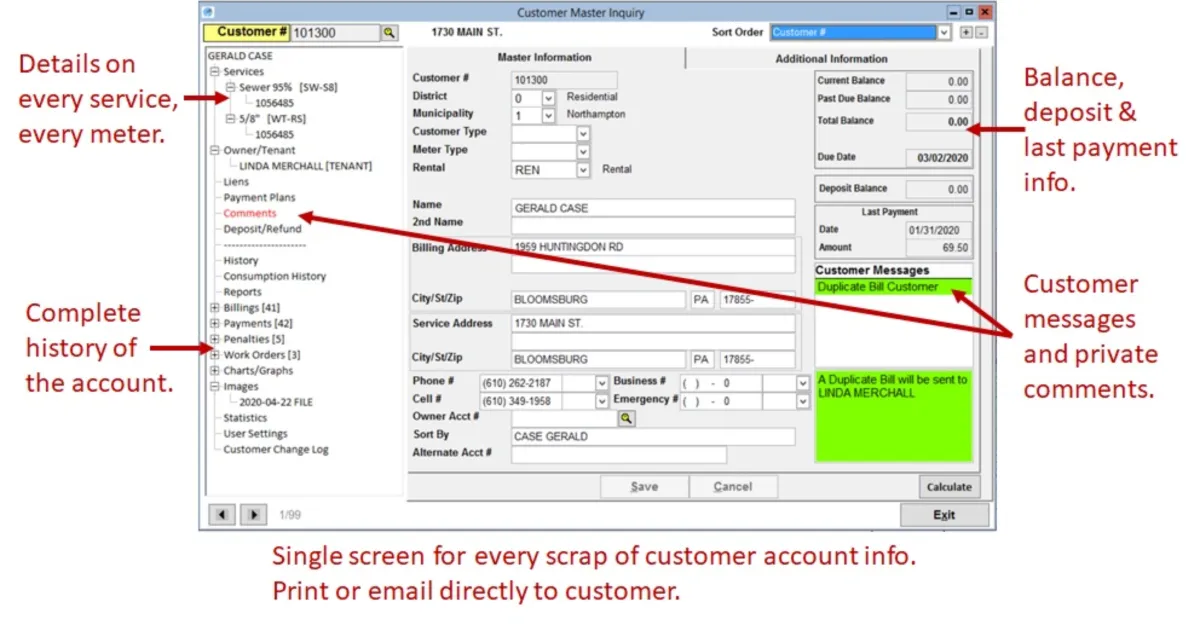Go to next customer record arrow

pyautogui.click(x=255, y=514)
